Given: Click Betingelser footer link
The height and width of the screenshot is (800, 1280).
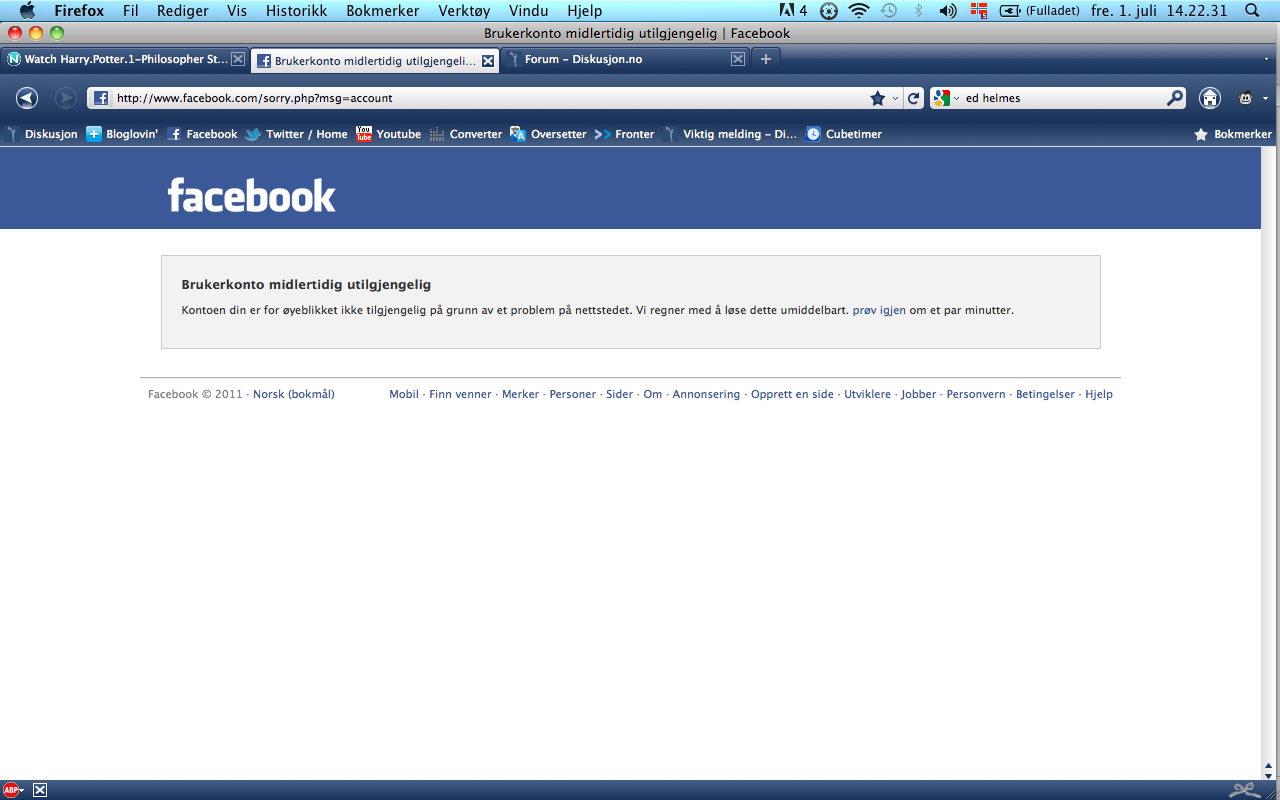Looking at the screenshot, I should 1045,394.
